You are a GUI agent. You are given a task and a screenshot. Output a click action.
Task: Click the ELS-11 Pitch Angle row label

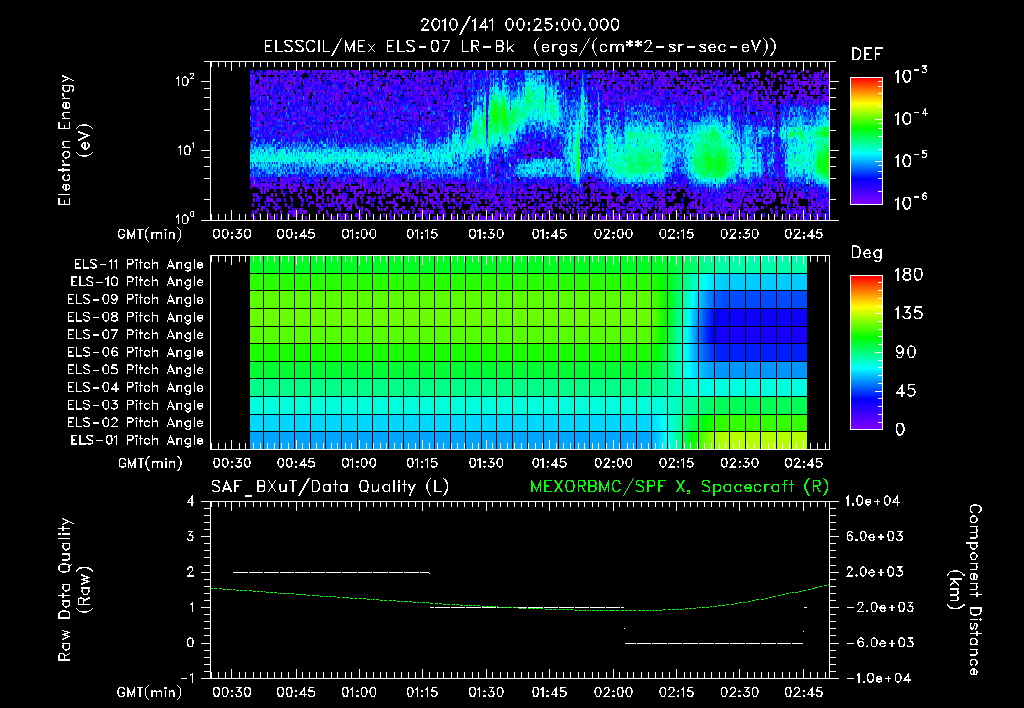pos(138,265)
